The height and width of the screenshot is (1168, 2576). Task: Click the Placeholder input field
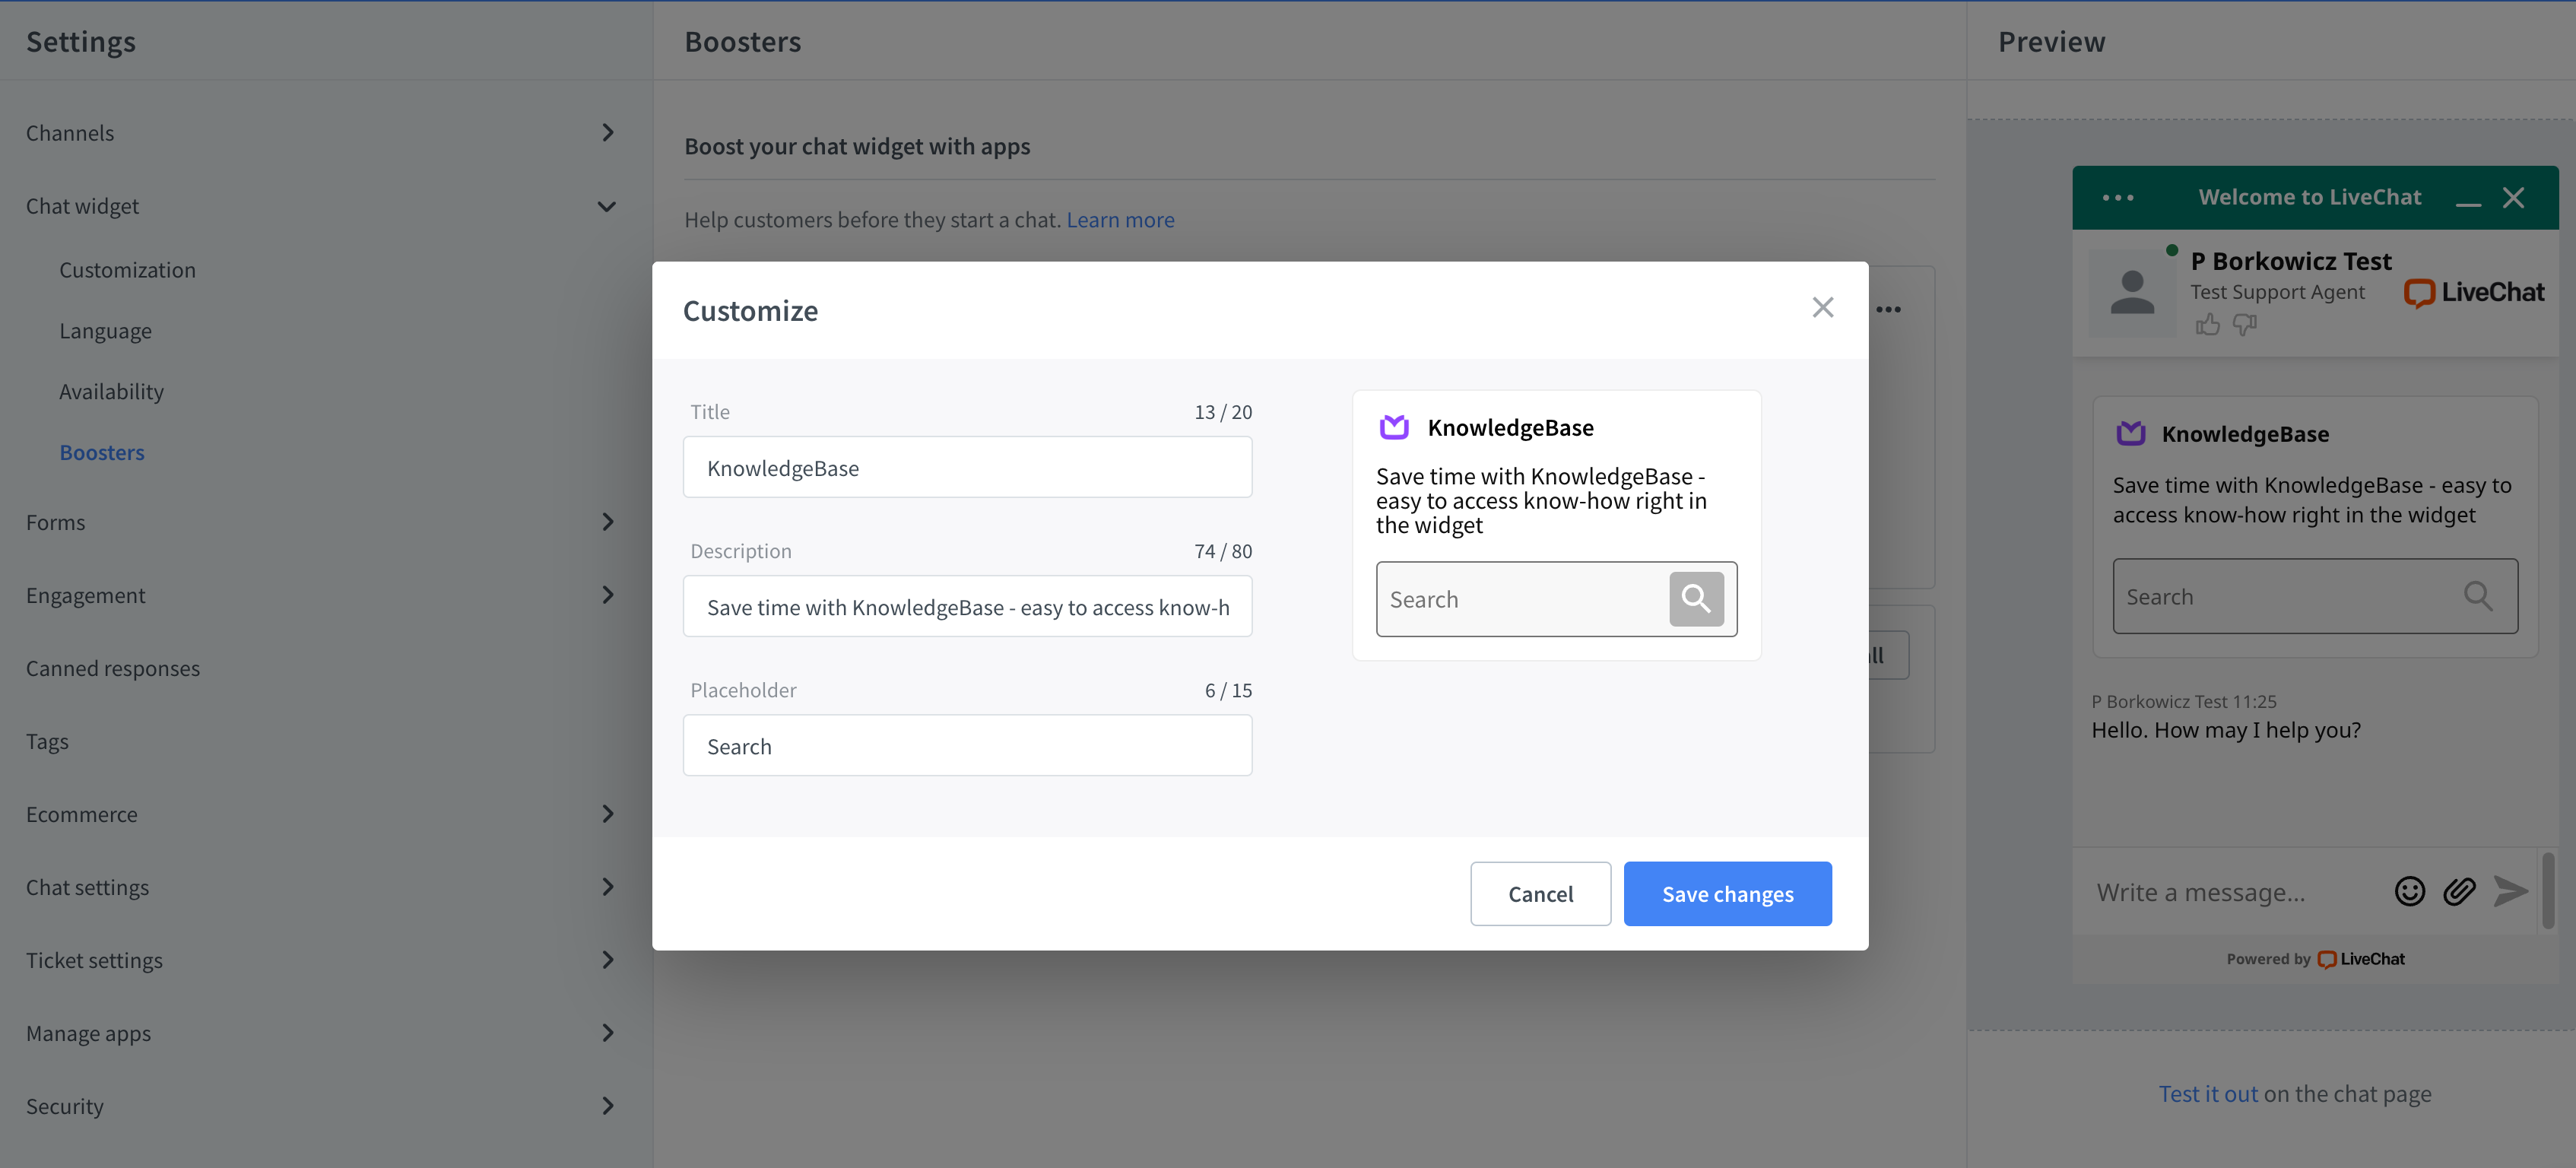tap(967, 745)
